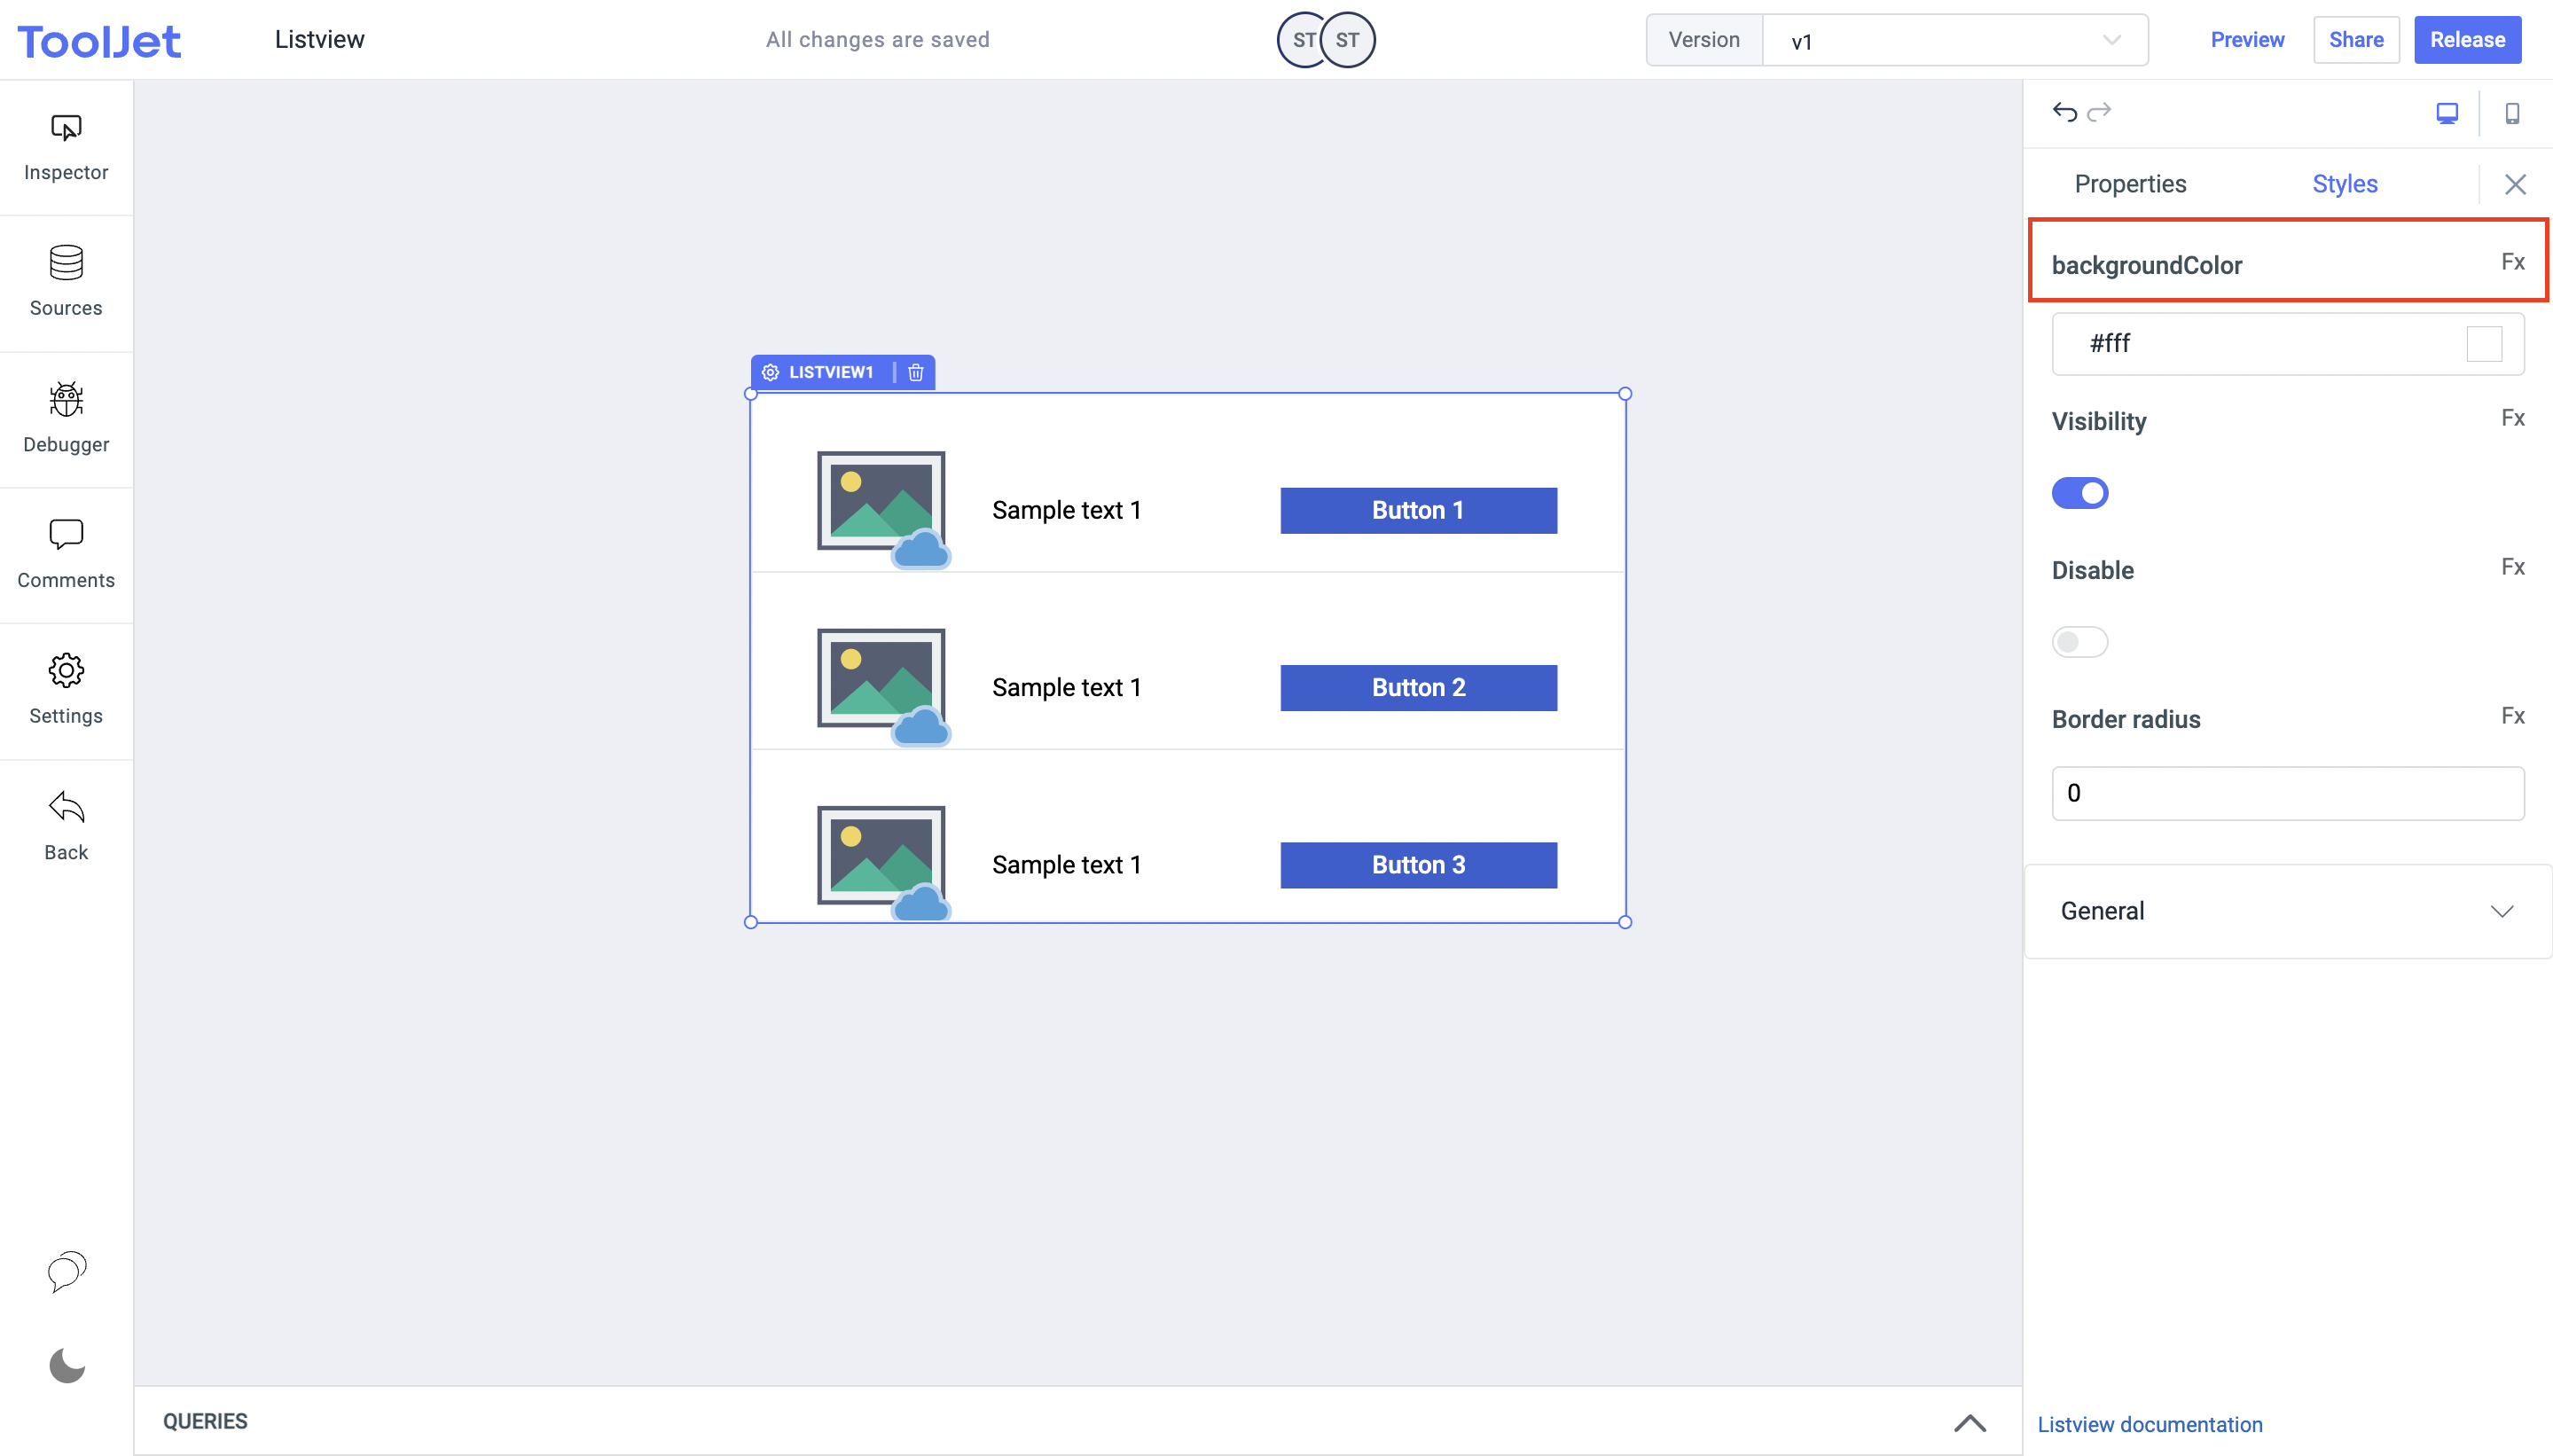Click the undo arrow icon
Image resolution: width=2553 pixels, height=1456 pixels.
coord(2064,112)
